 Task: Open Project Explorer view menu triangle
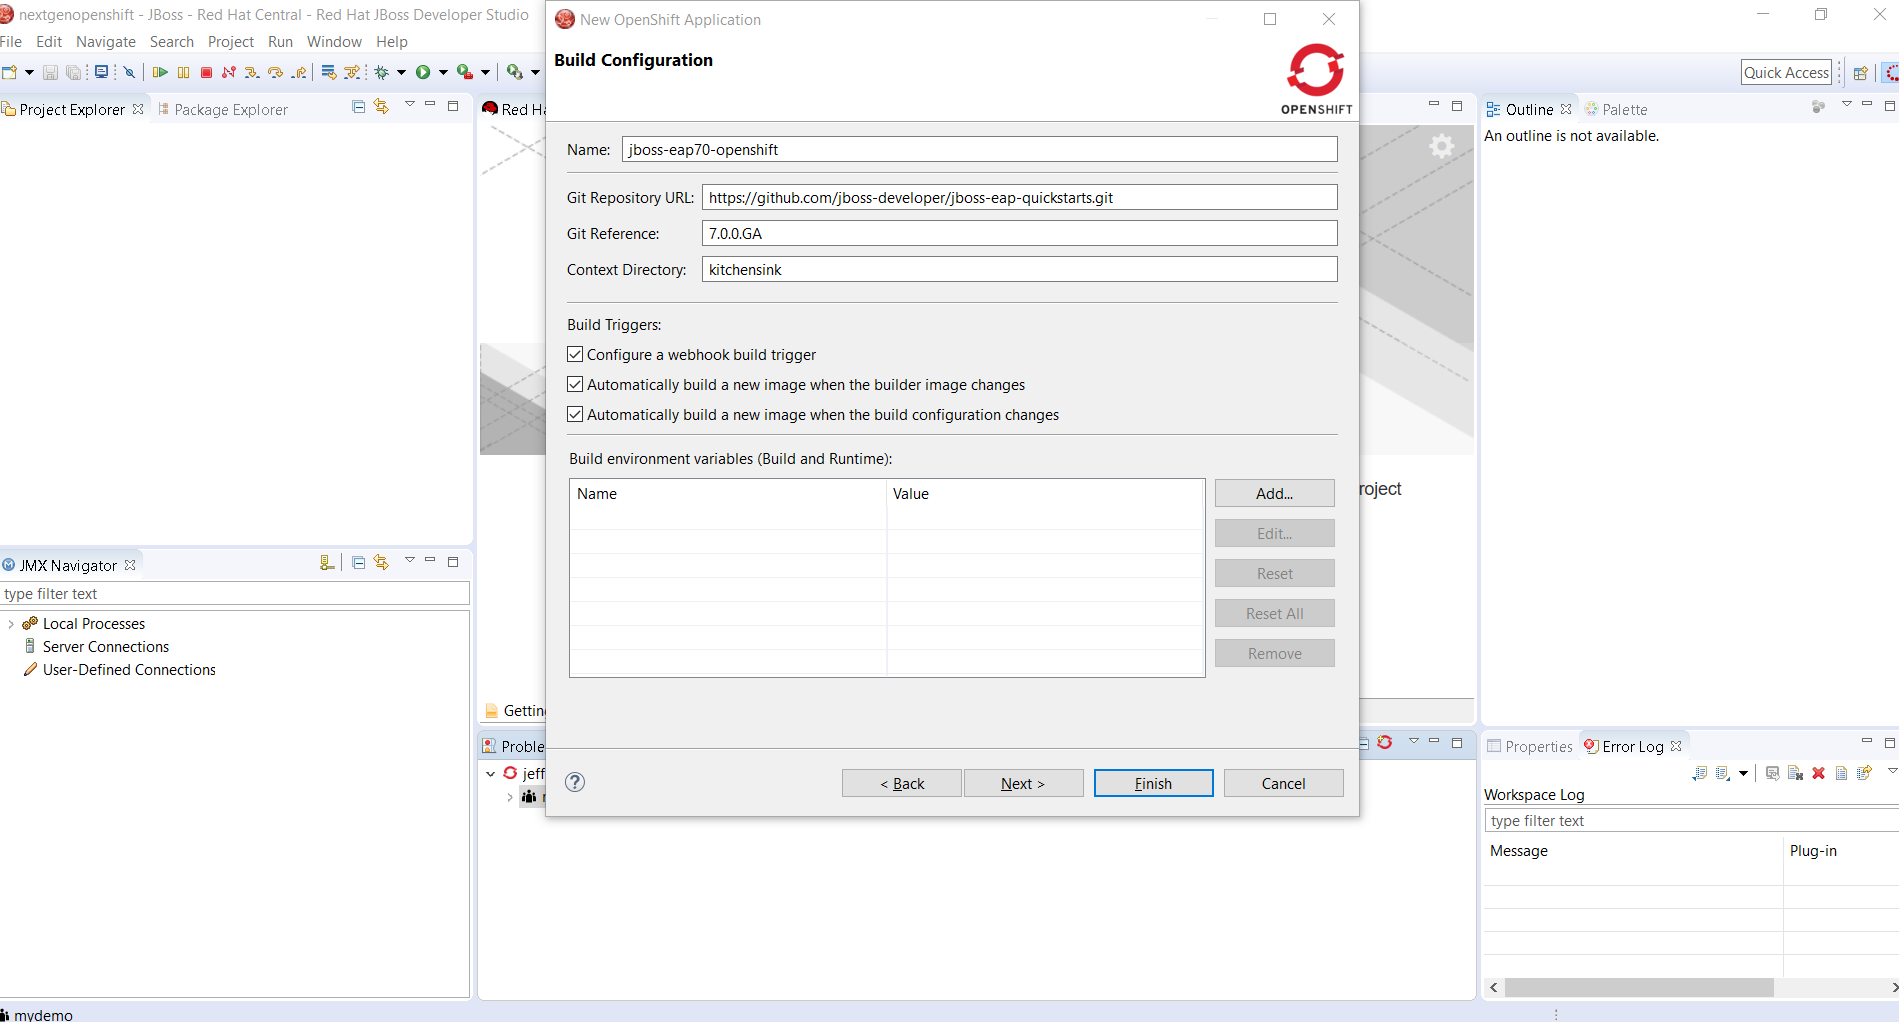tap(409, 104)
